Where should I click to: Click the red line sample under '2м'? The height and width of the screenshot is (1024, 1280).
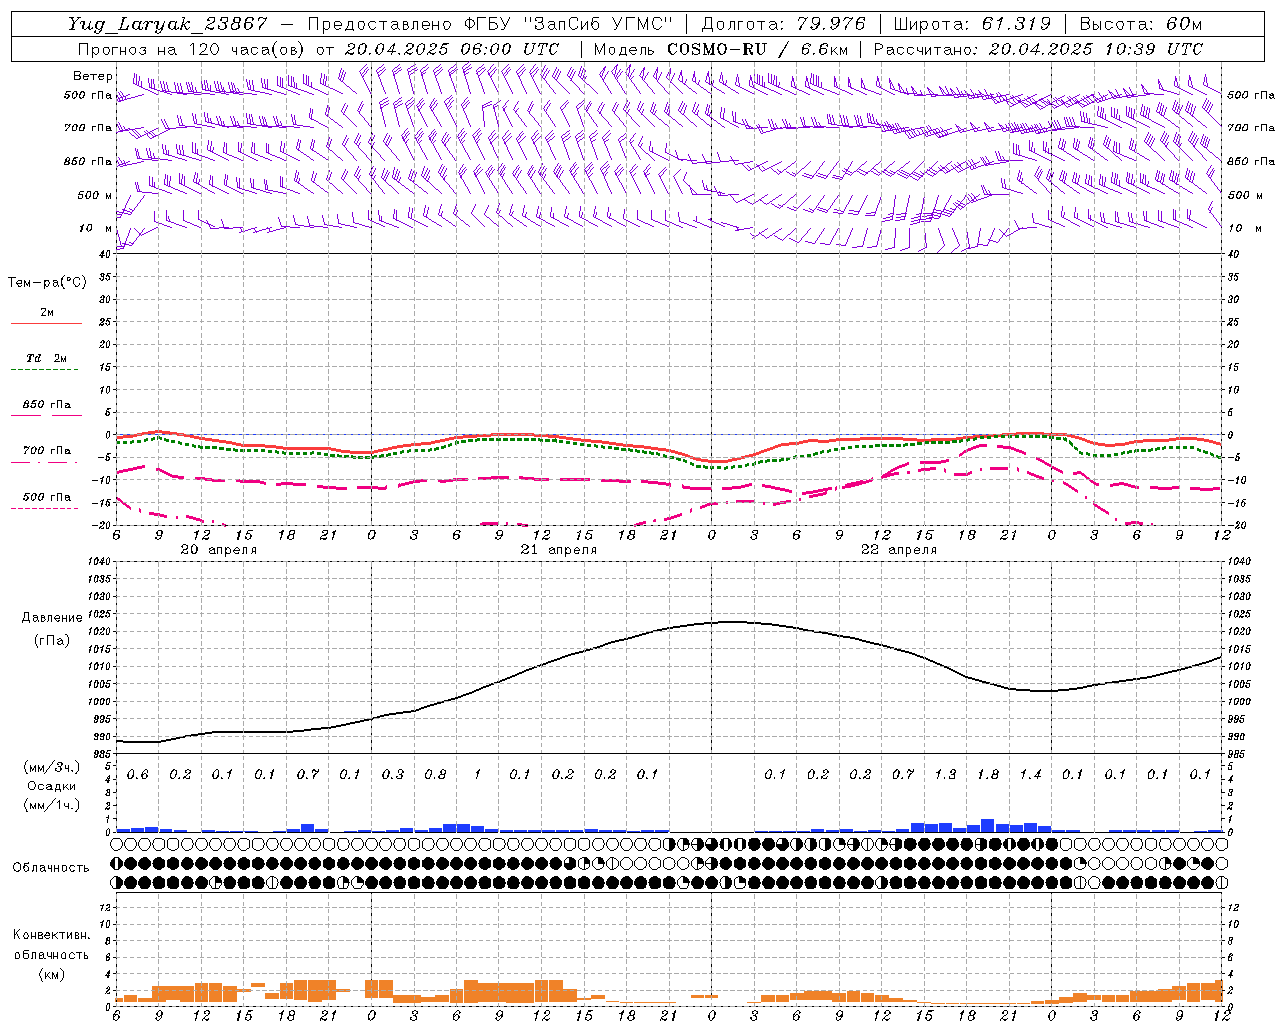pos(46,324)
